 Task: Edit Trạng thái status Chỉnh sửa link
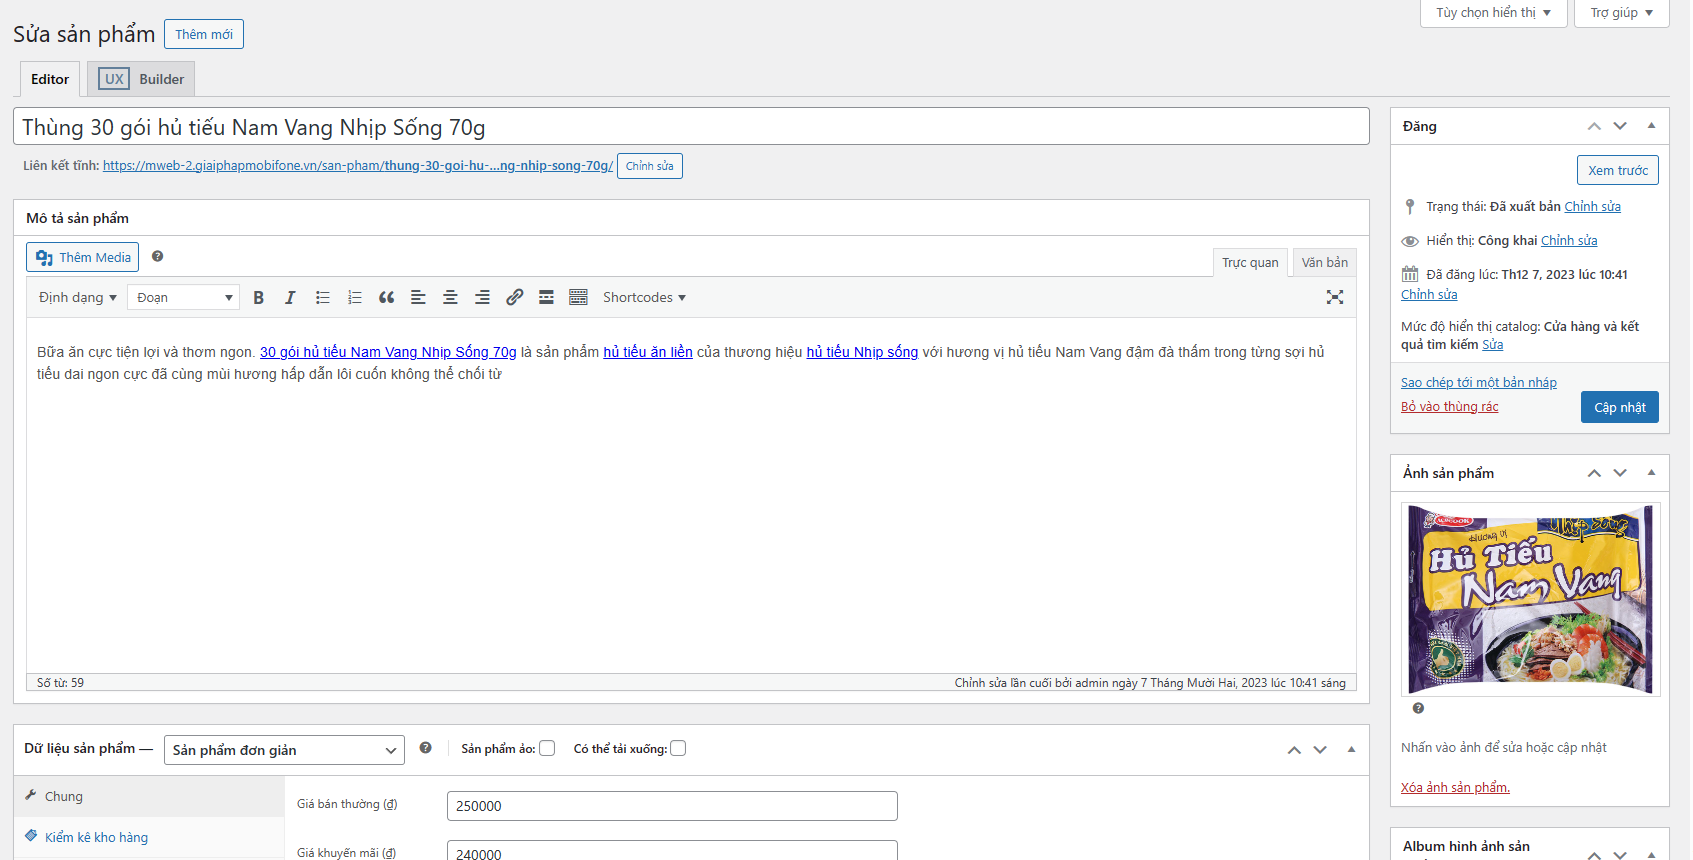point(1592,206)
